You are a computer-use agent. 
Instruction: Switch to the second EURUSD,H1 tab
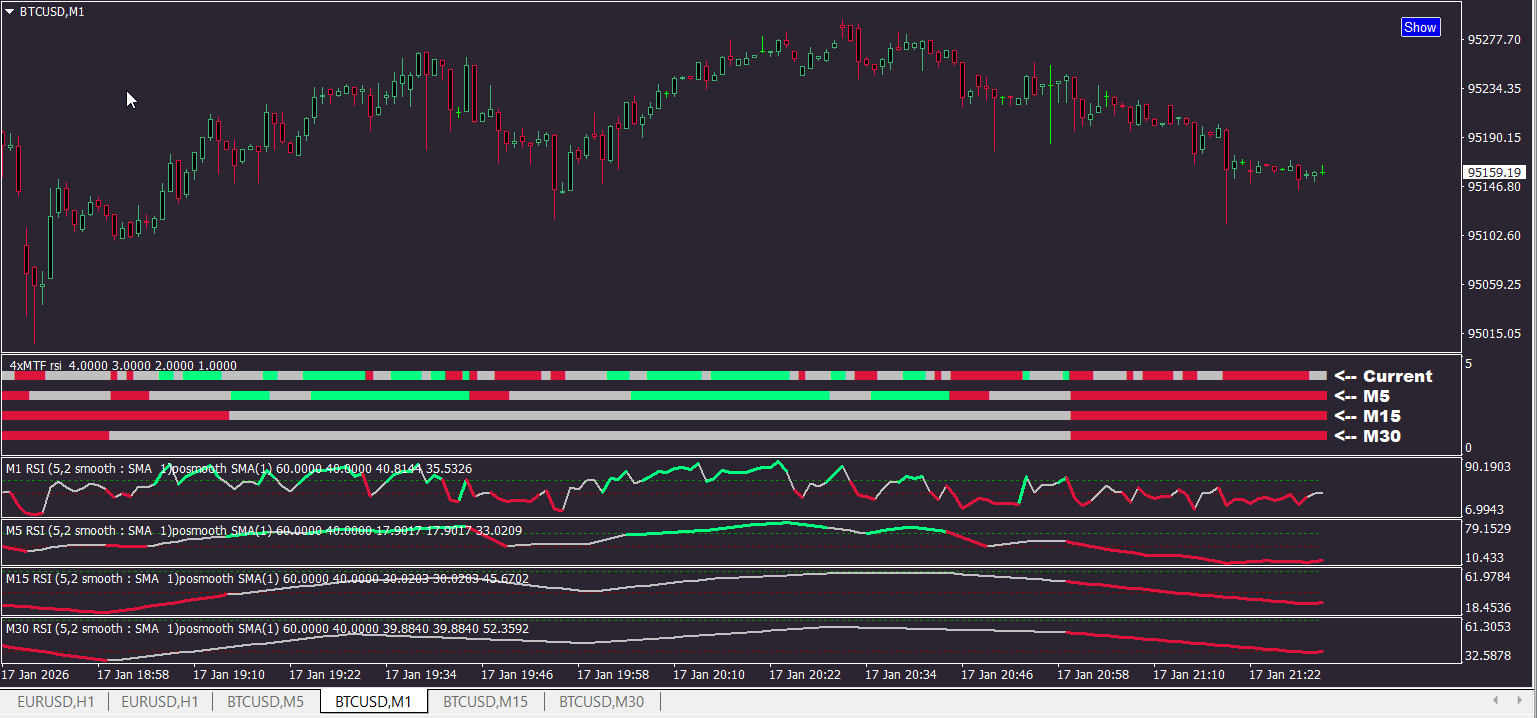point(160,702)
